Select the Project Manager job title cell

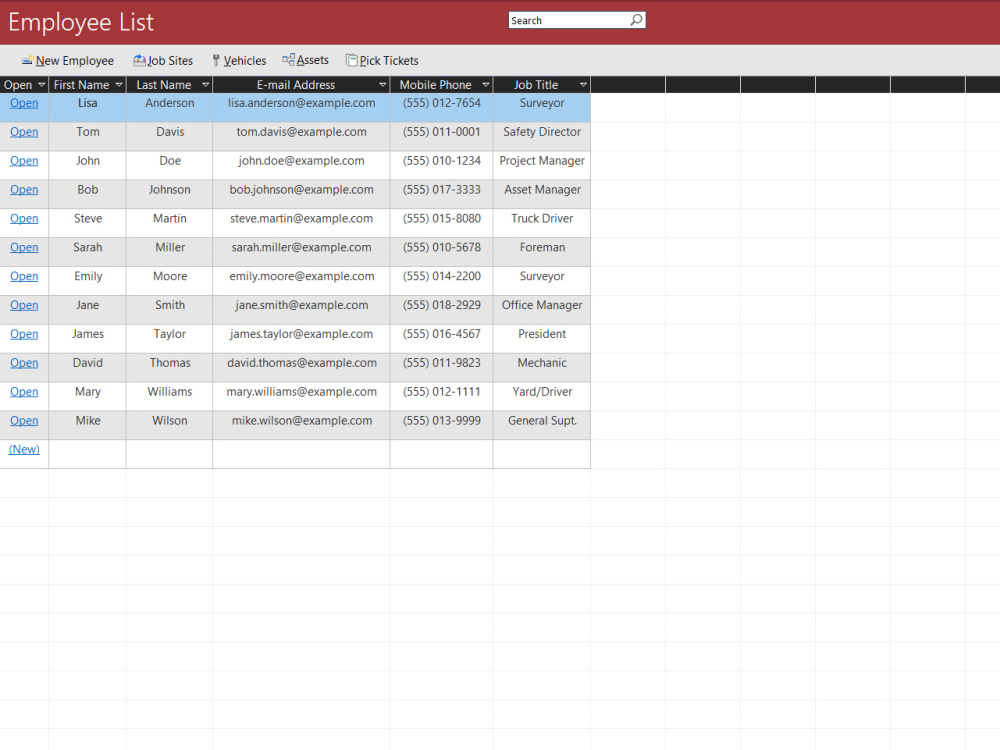coord(541,165)
